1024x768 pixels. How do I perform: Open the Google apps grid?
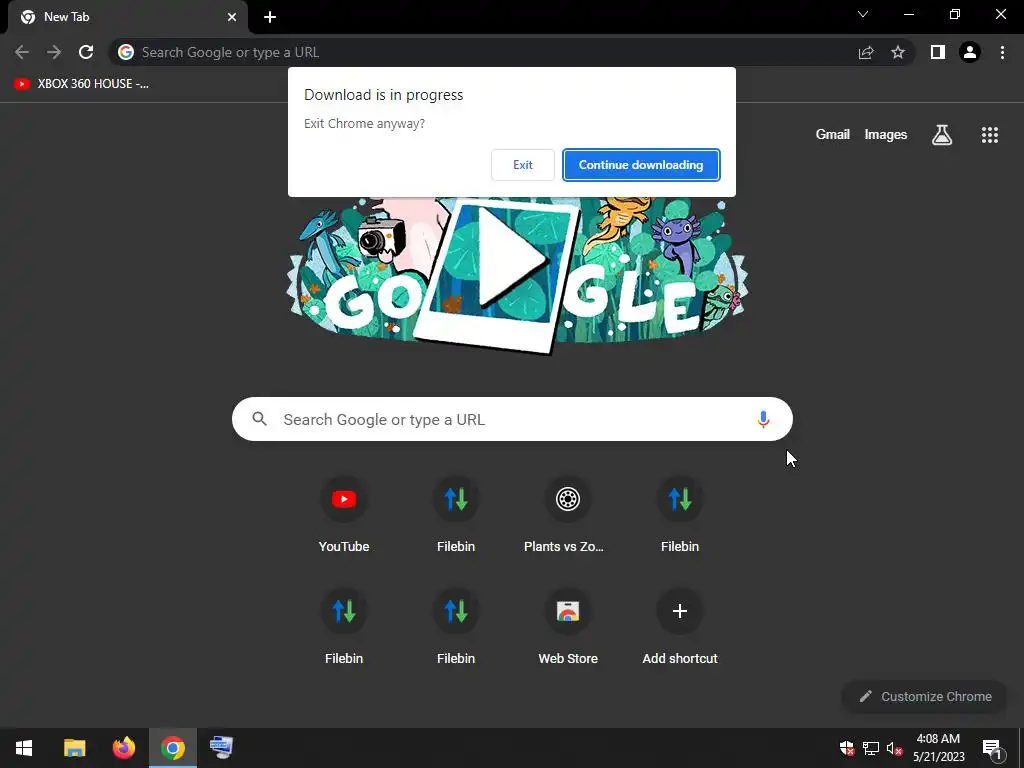tap(990, 135)
